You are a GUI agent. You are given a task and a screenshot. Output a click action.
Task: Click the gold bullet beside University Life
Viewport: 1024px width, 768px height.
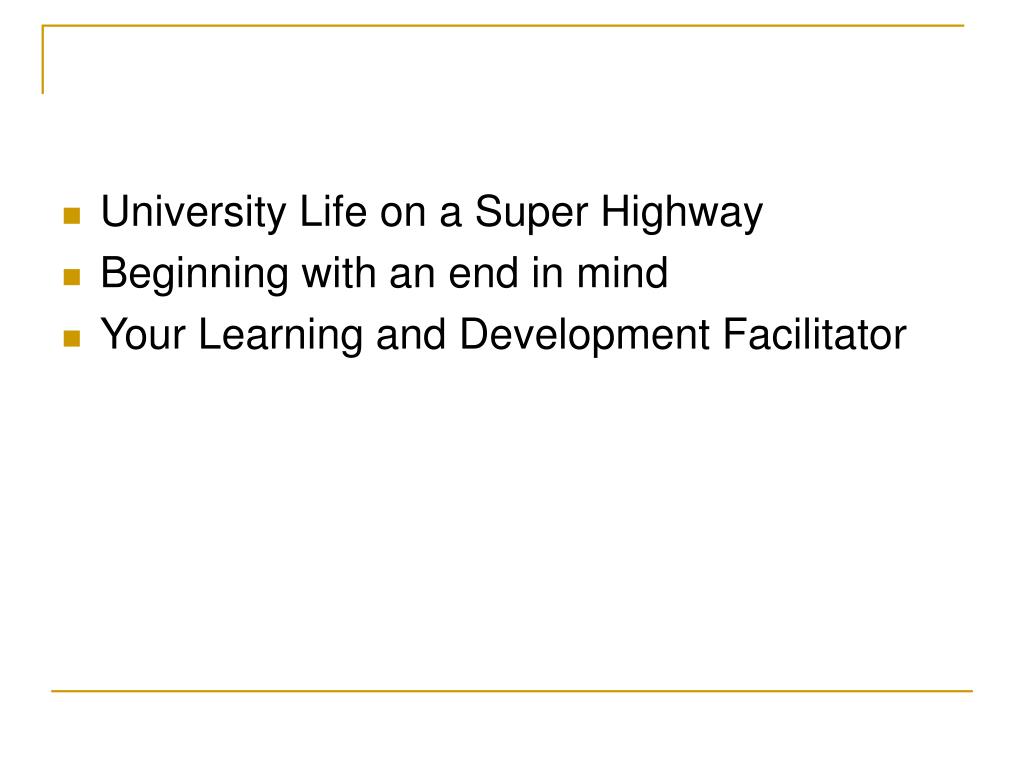click(x=72, y=216)
